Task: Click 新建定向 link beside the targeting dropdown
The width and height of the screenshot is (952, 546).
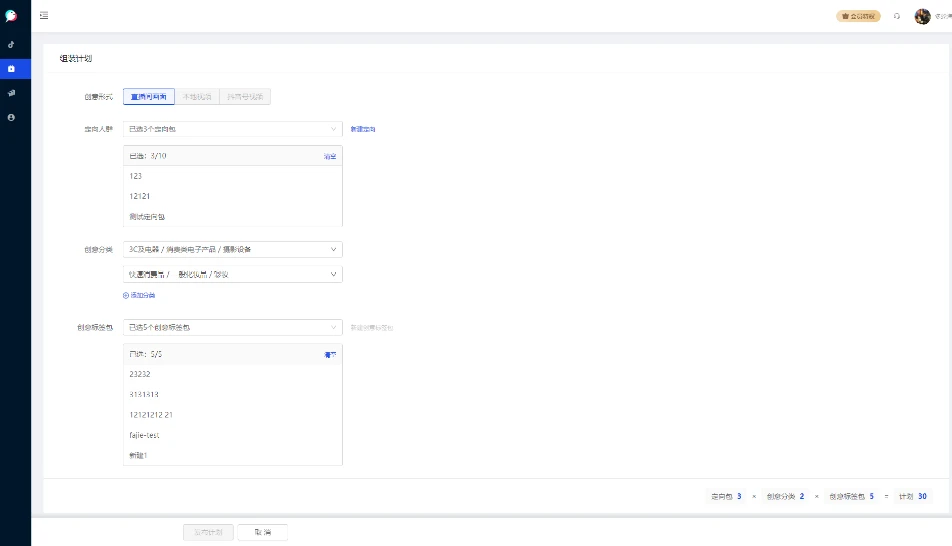Action: [363, 129]
